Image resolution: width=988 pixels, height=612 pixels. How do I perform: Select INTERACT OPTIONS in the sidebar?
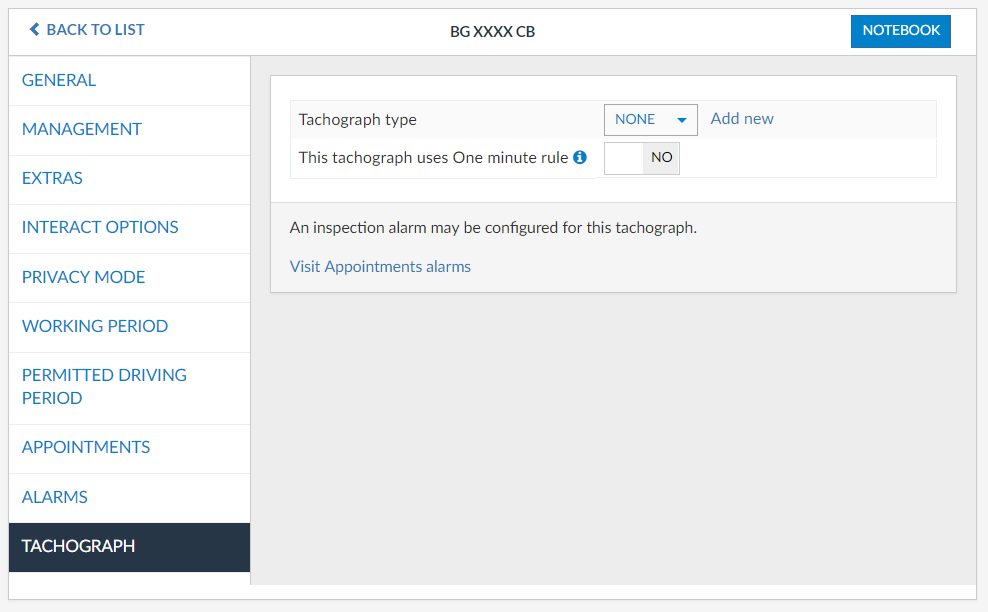point(100,227)
